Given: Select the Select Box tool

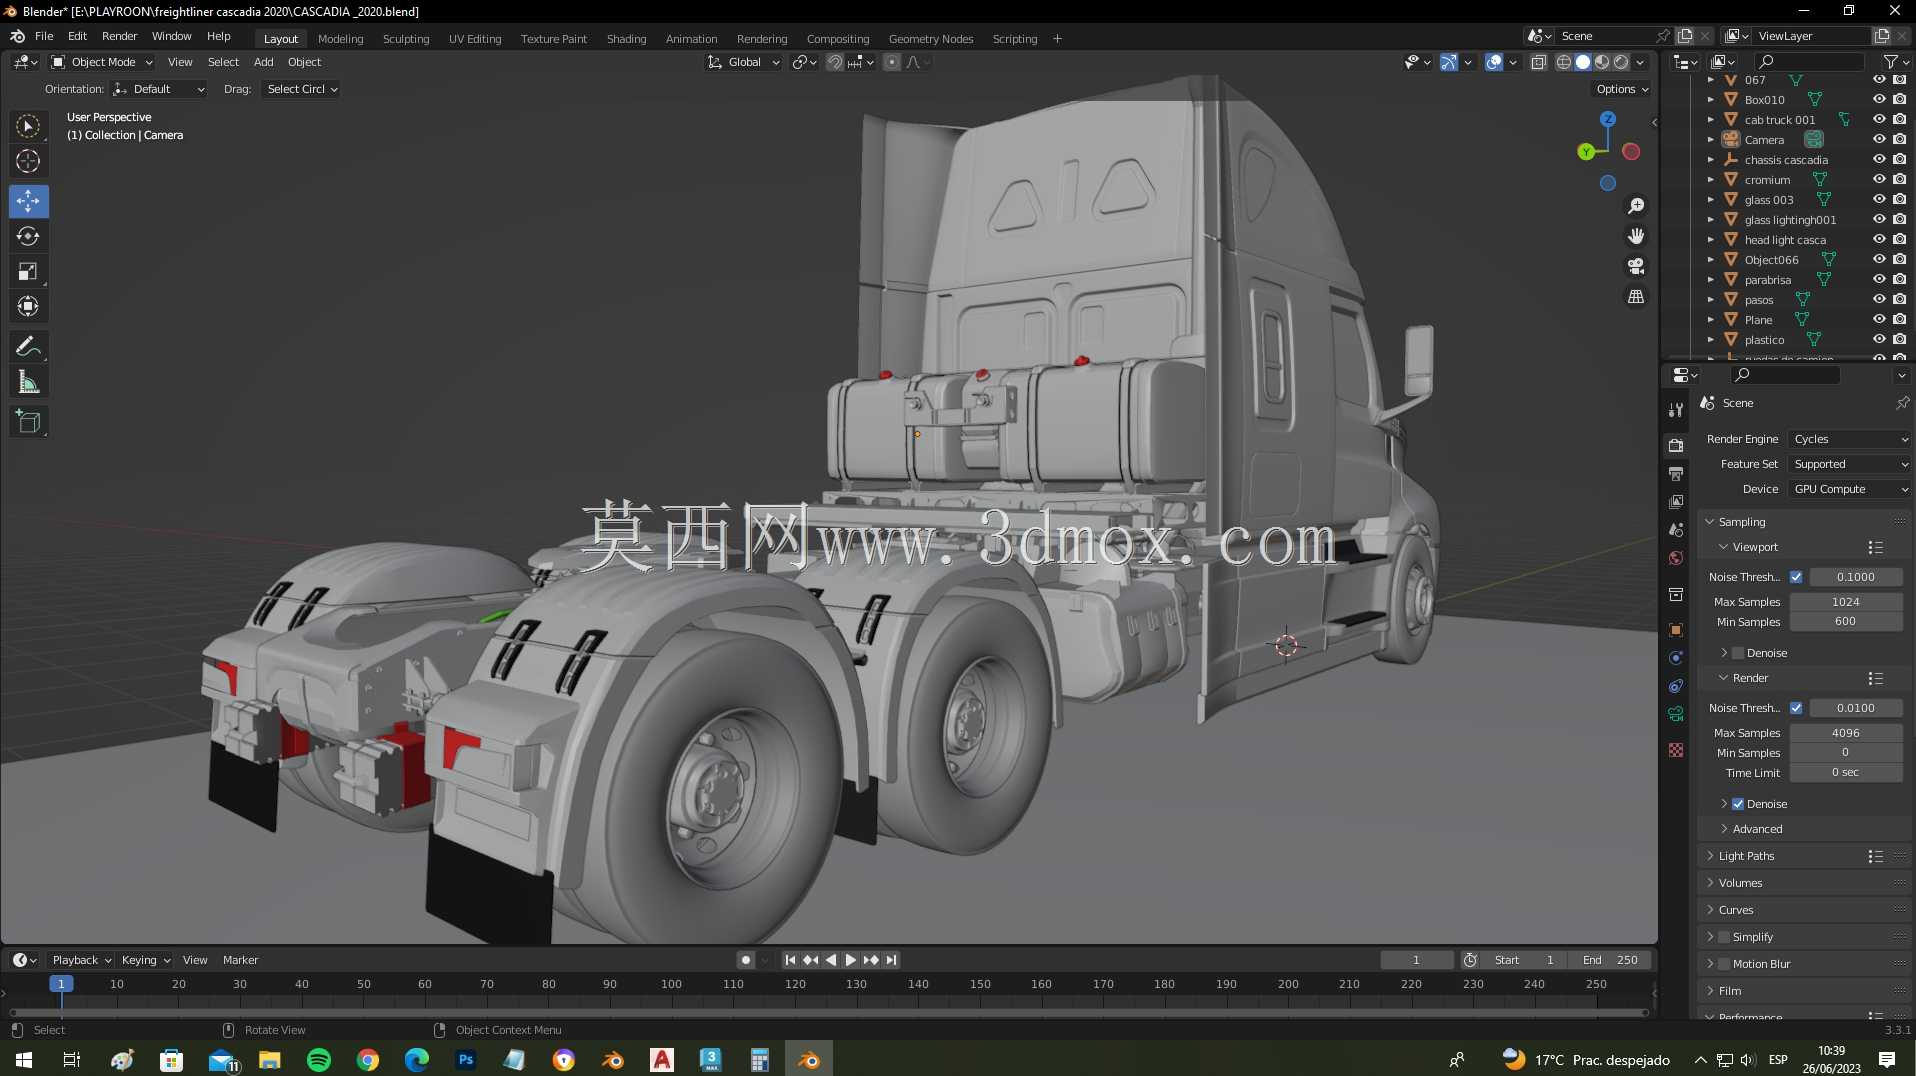Looking at the screenshot, I should tap(28, 126).
